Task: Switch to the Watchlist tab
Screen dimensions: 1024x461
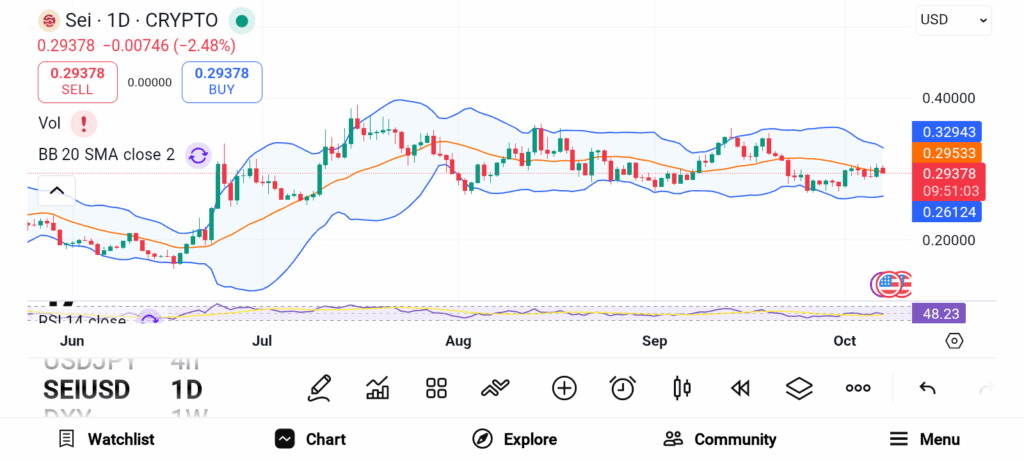Action: coord(106,439)
